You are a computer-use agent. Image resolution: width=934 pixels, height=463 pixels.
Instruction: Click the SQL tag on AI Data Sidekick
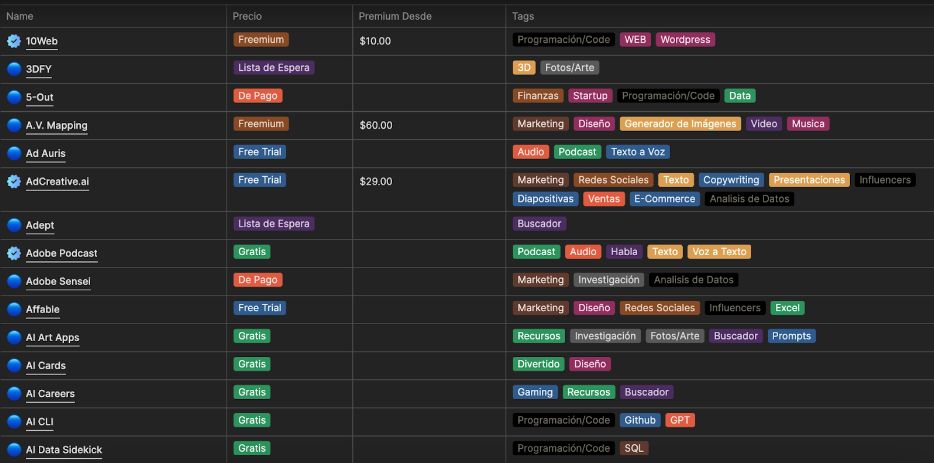634,448
